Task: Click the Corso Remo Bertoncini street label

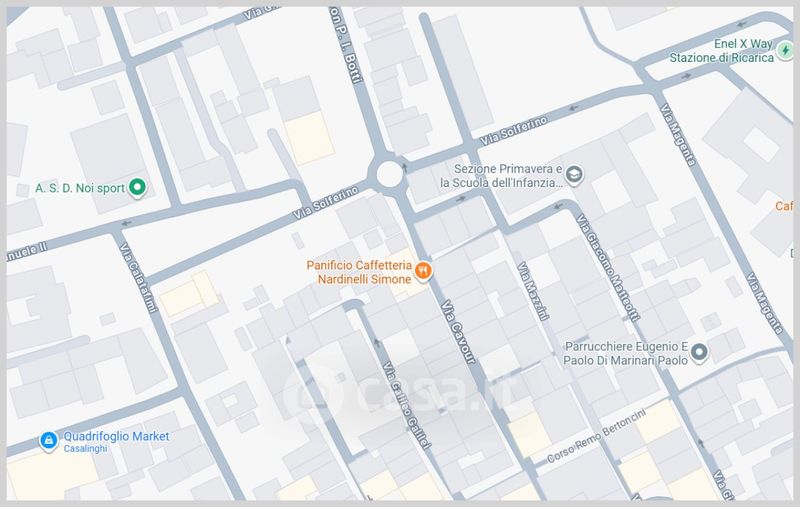Action: click(597, 438)
